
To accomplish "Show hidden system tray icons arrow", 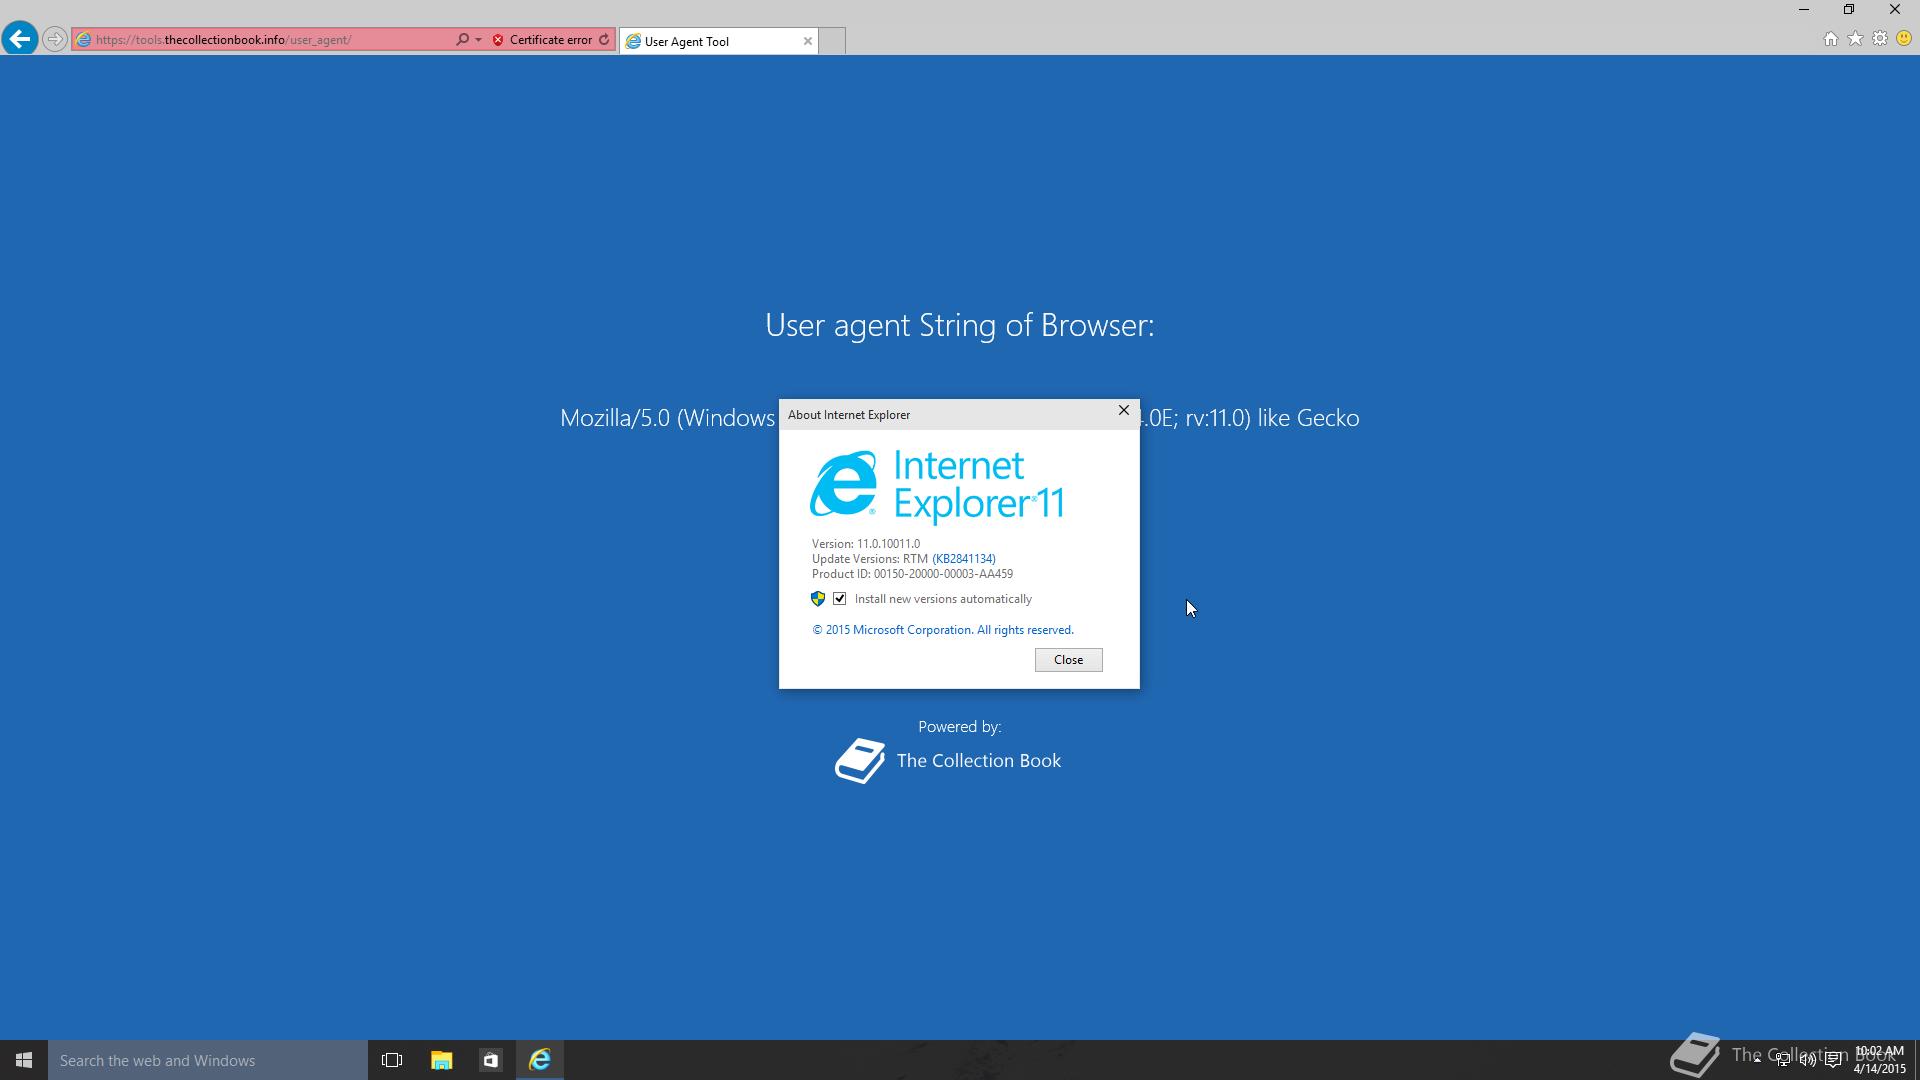I will [1757, 1060].
